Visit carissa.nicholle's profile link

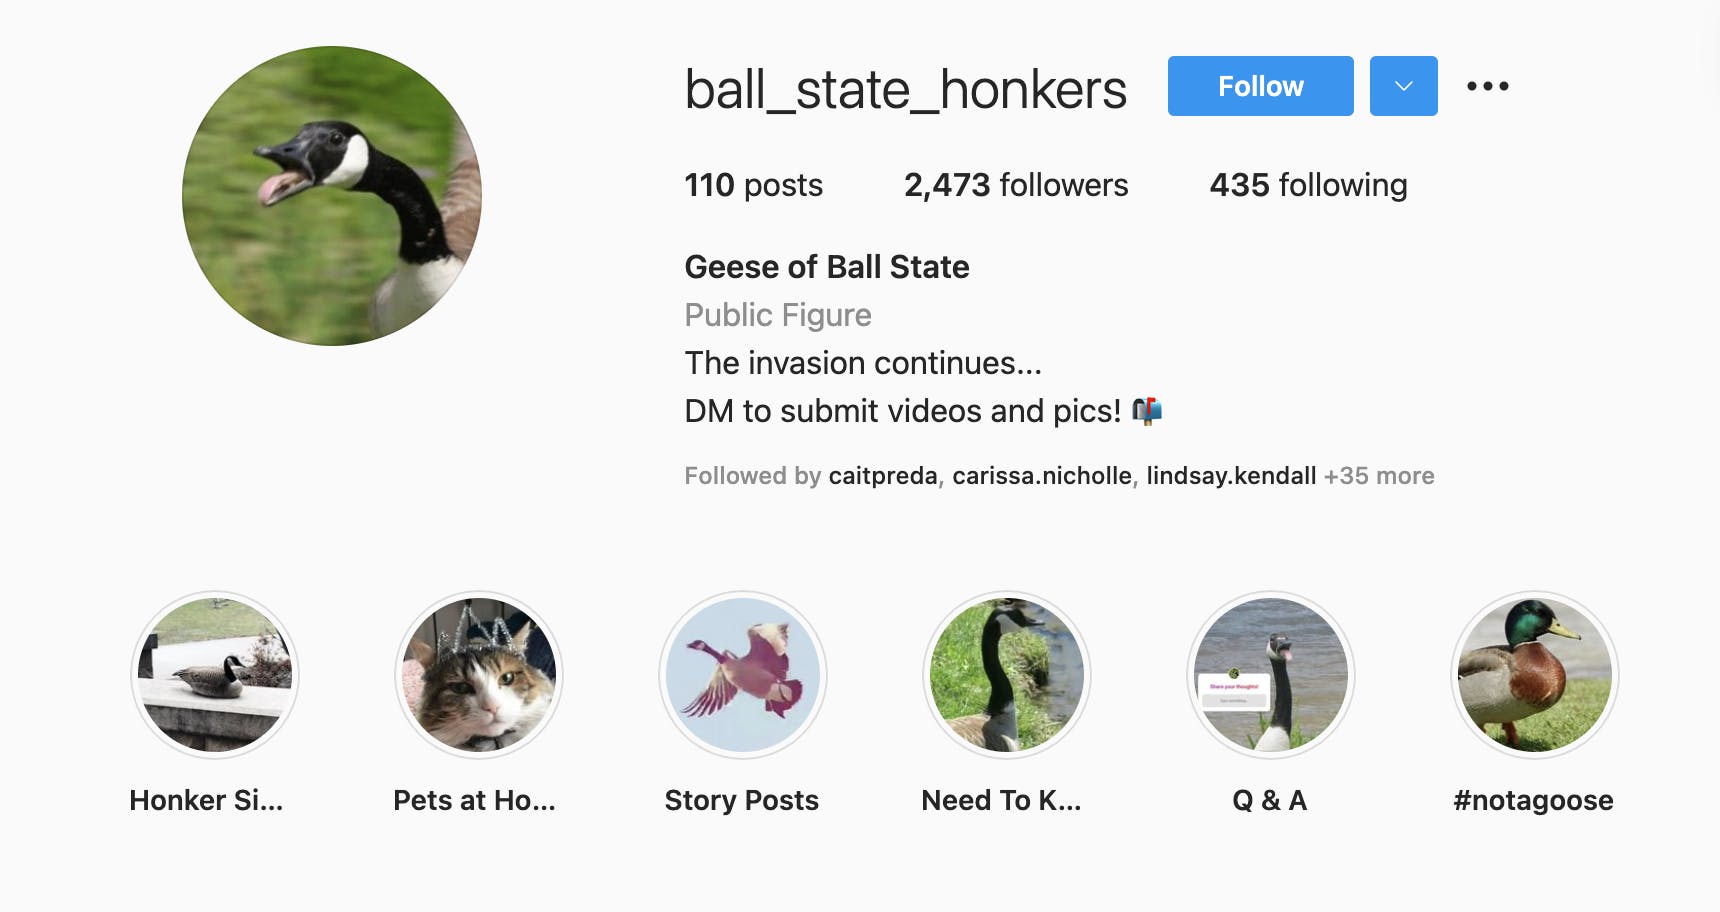coord(1041,476)
